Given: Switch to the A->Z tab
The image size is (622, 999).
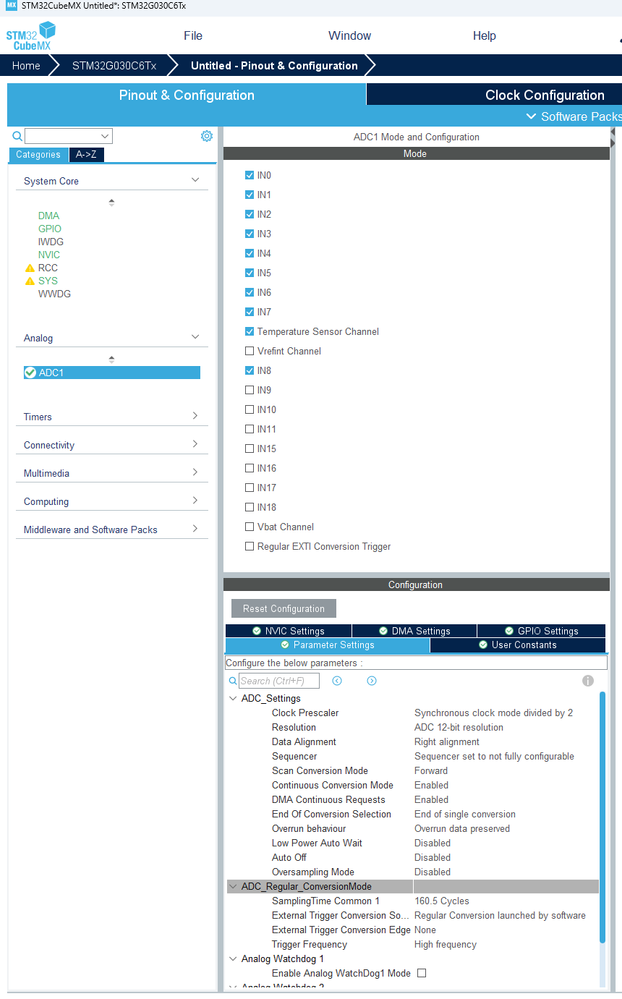Looking at the screenshot, I should pyautogui.click(x=86, y=154).
